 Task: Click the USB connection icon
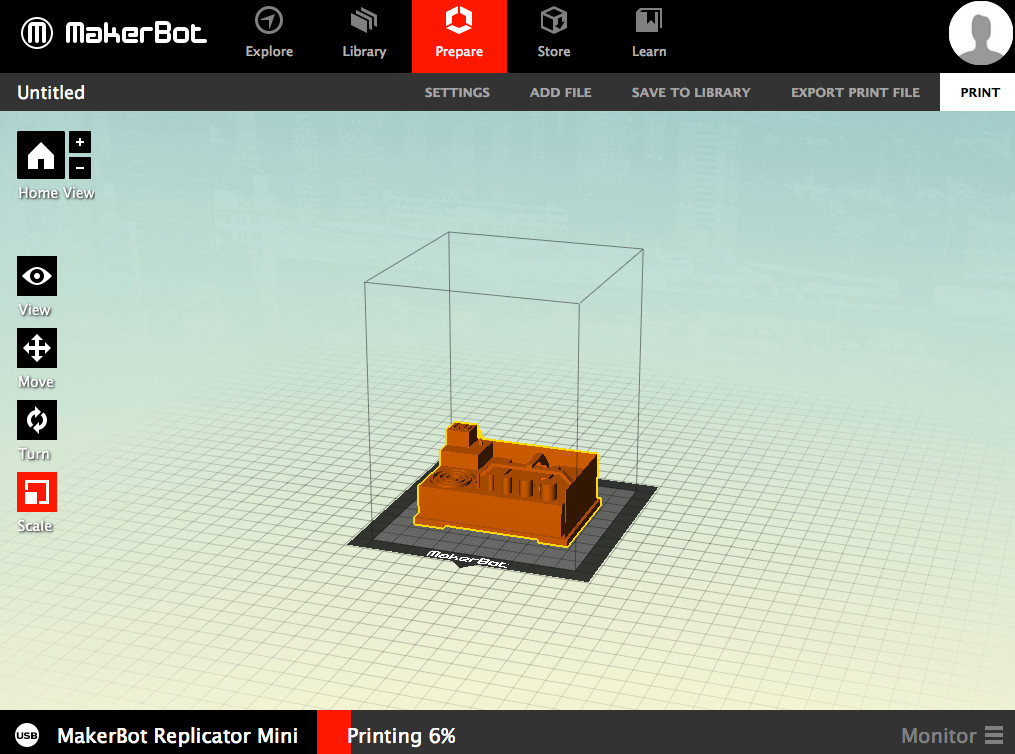tap(27, 735)
